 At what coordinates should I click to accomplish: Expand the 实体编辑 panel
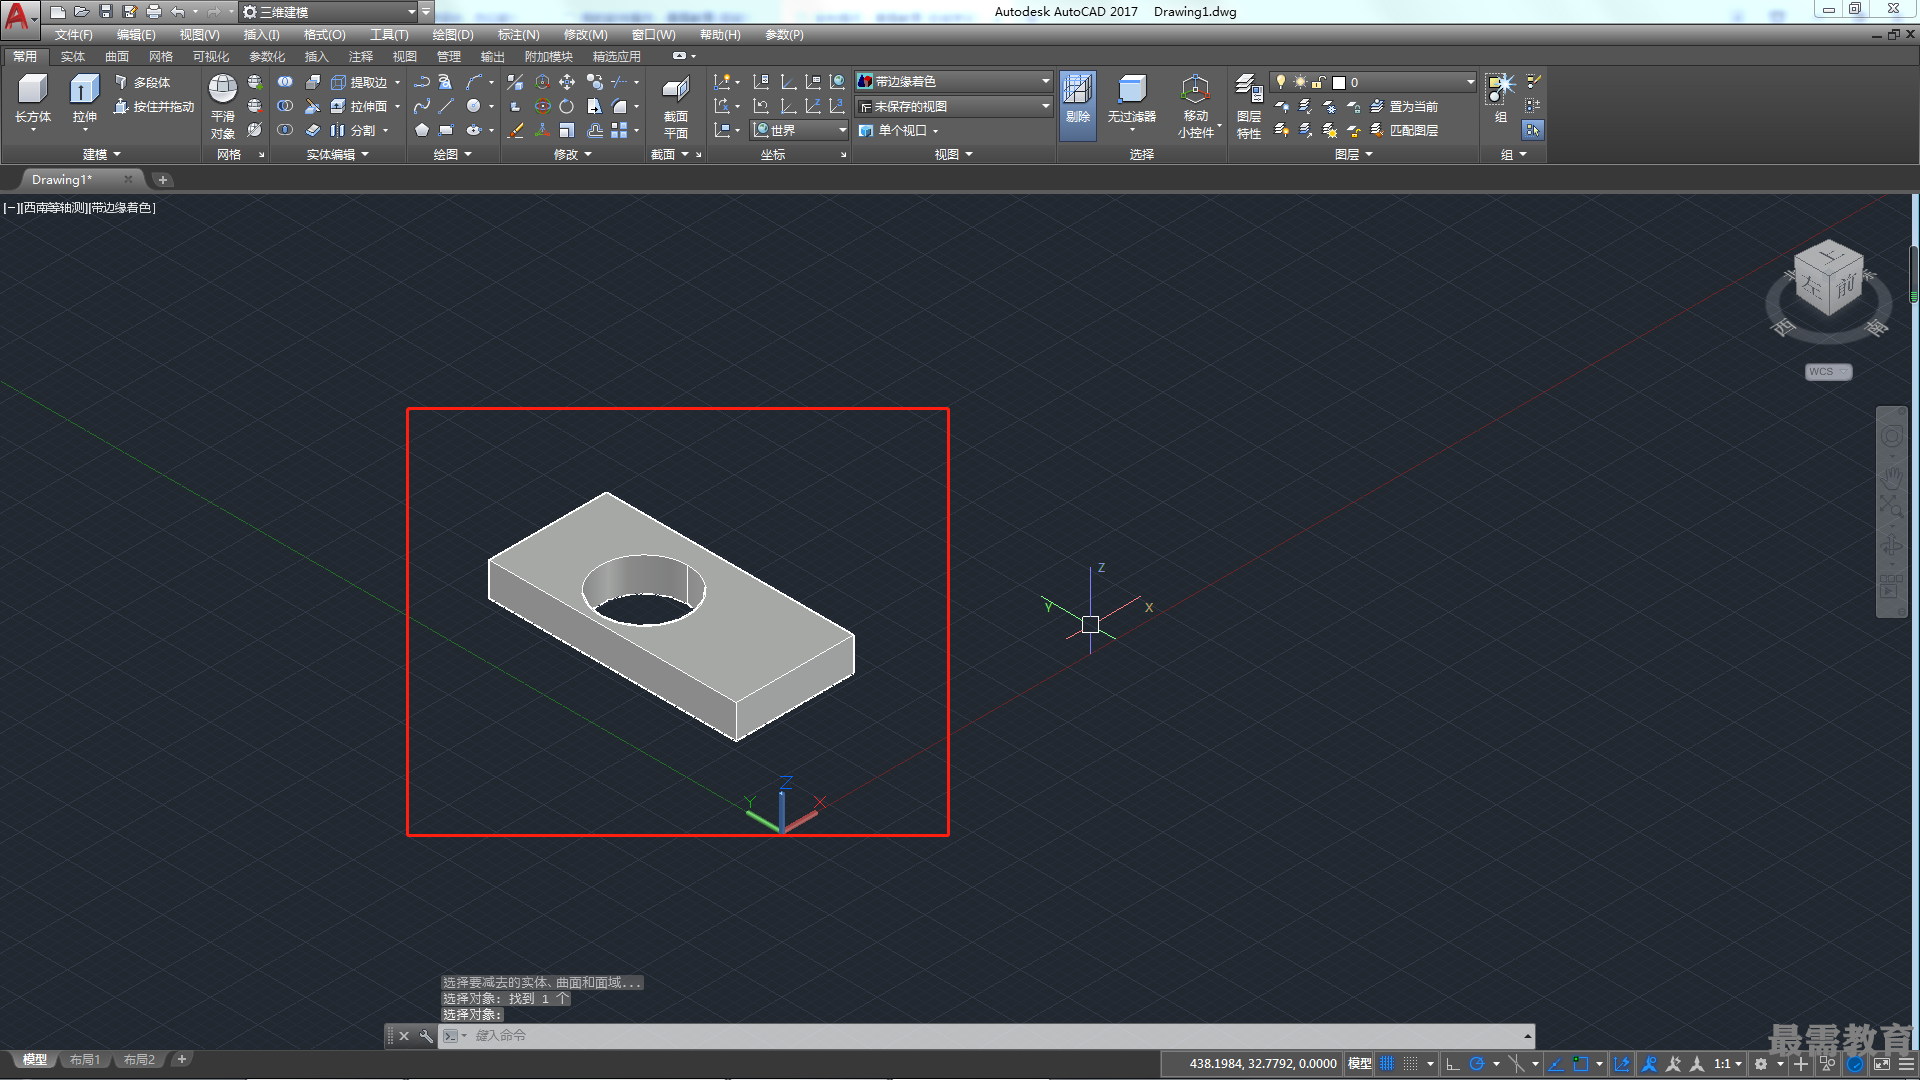(x=337, y=154)
